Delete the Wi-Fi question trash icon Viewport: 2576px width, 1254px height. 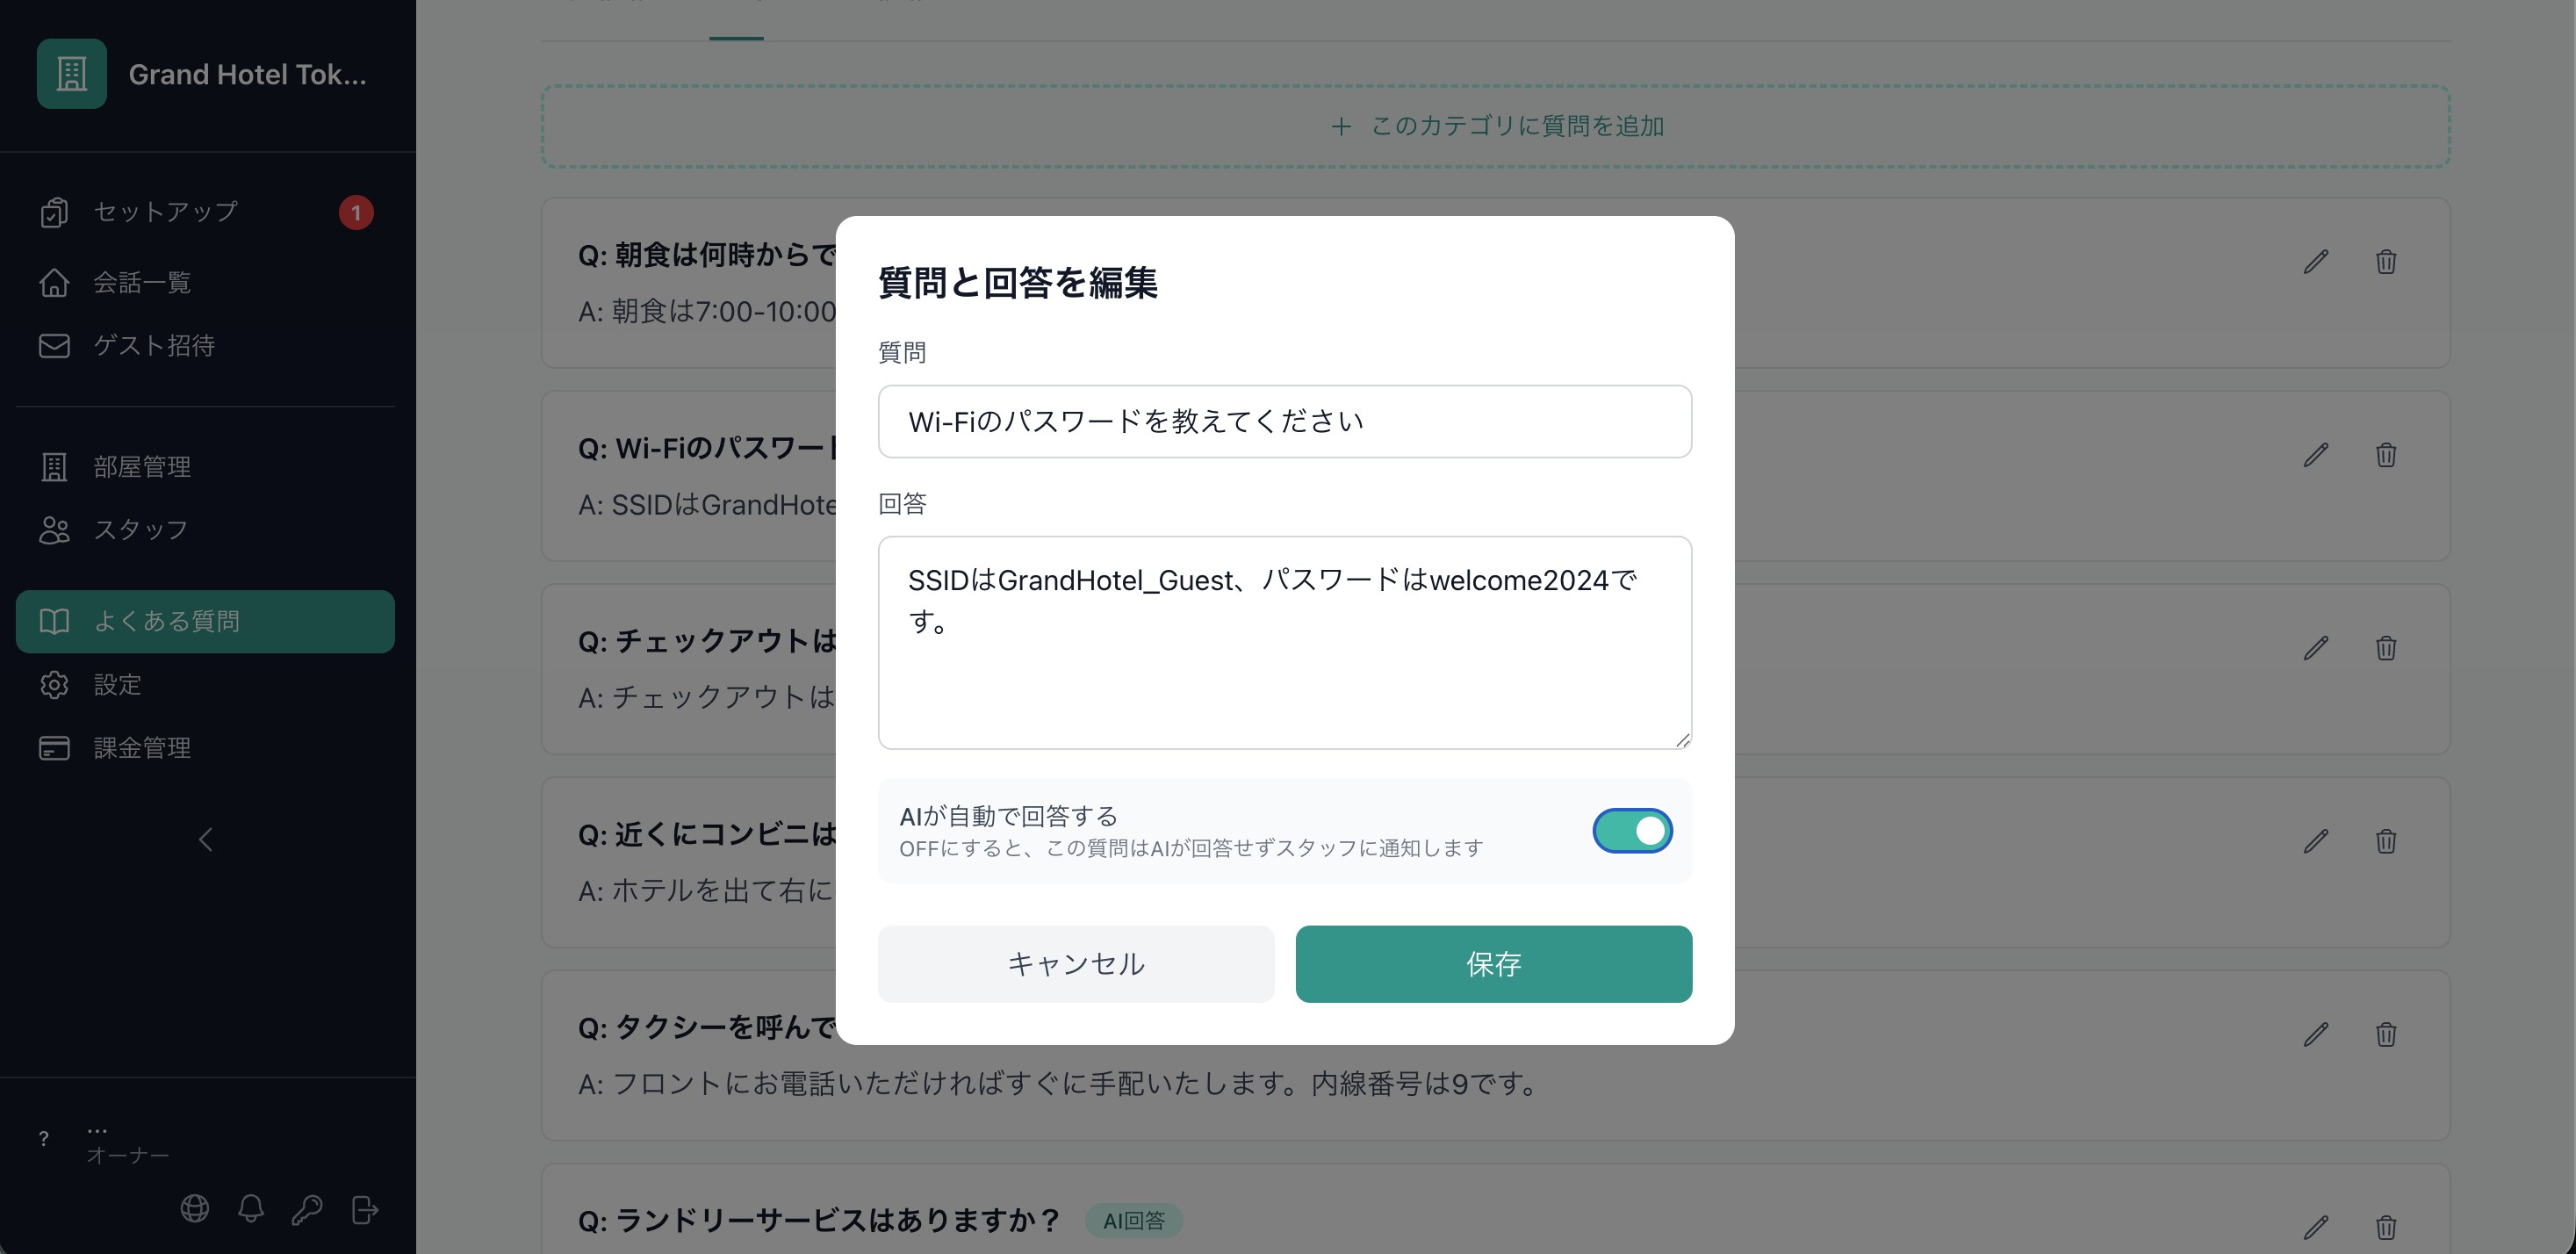click(2386, 455)
